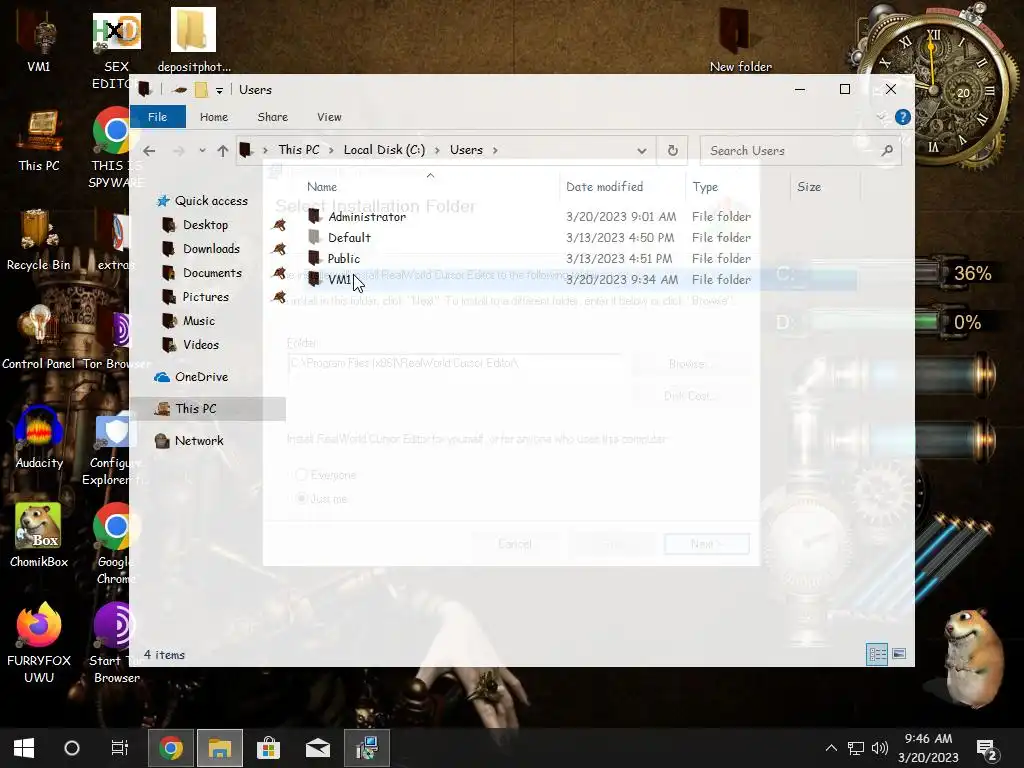
Task: Open Cortana search circle on taskbar
Action: pos(72,748)
